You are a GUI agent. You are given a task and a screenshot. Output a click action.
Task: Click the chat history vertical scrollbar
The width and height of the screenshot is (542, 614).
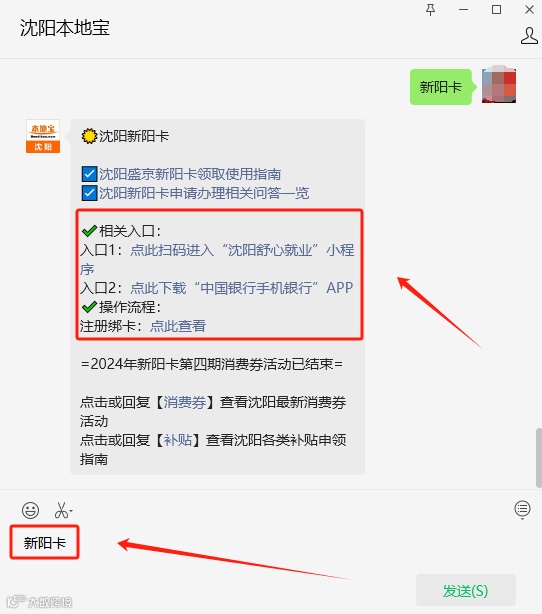539,458
